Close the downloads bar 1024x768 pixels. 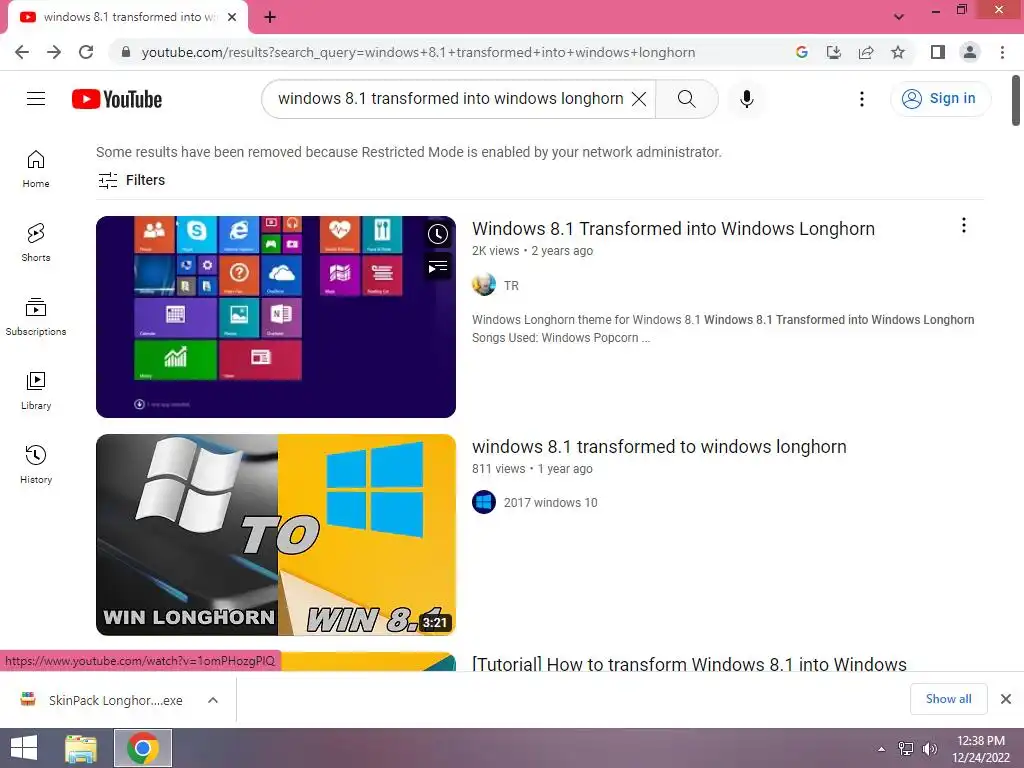pyautogui.click(x=1006, y=699)
